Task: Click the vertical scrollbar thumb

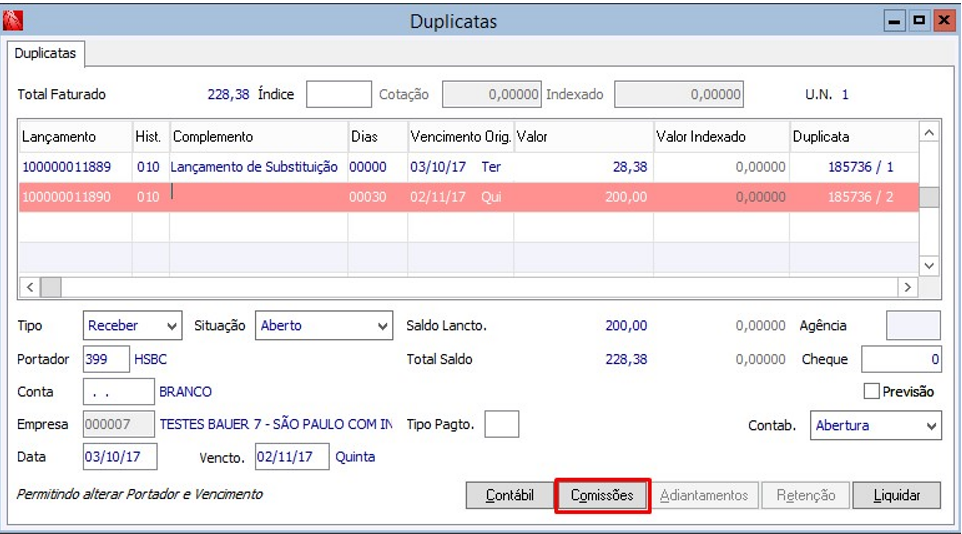Action: click(x=929, y=197)
